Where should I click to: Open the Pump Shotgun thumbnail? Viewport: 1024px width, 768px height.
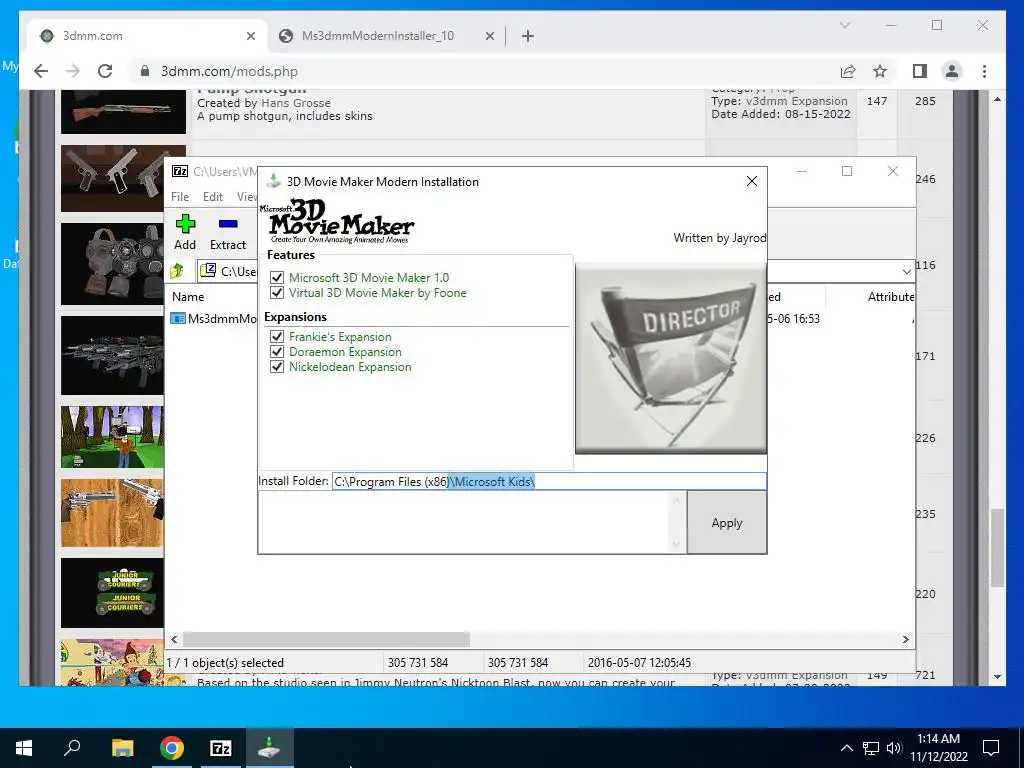(x=123, y=112)
